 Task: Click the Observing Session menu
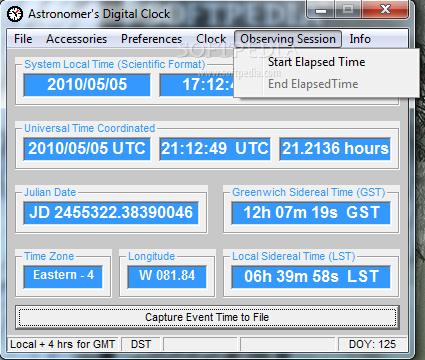pos(288,39)
